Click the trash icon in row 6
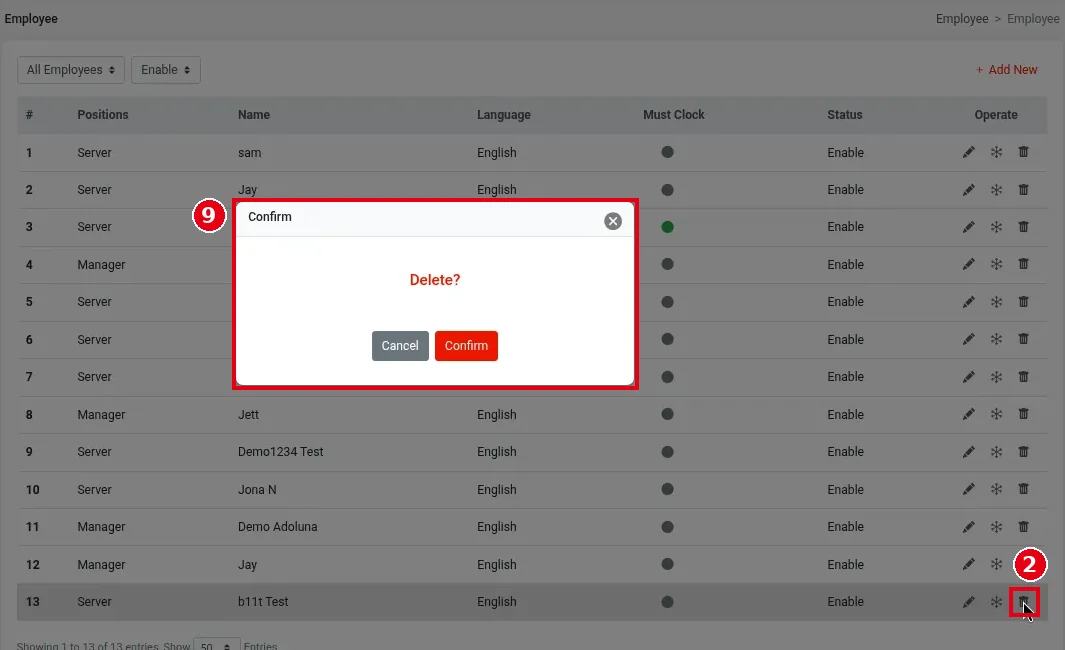 coord(1024,340)
